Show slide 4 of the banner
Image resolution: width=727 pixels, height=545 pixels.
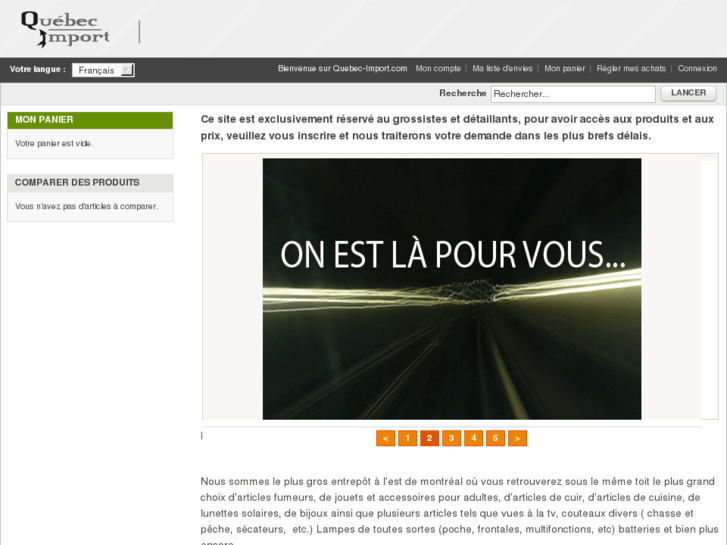473,438
